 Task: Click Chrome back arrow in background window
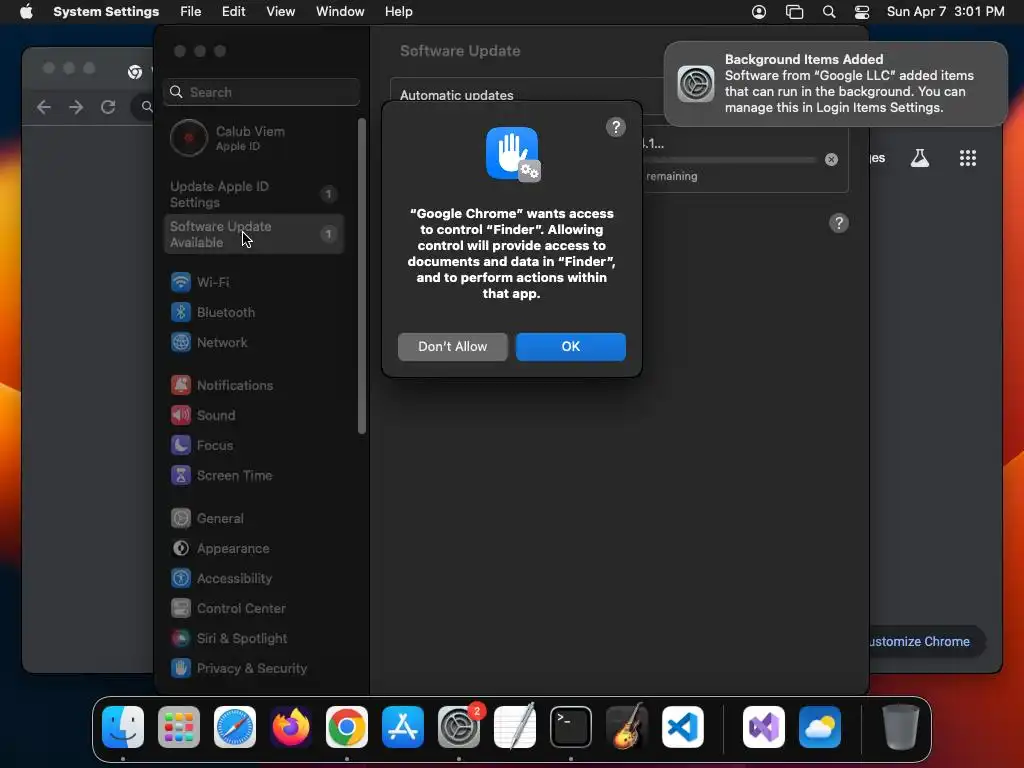(x=44, y=107)
